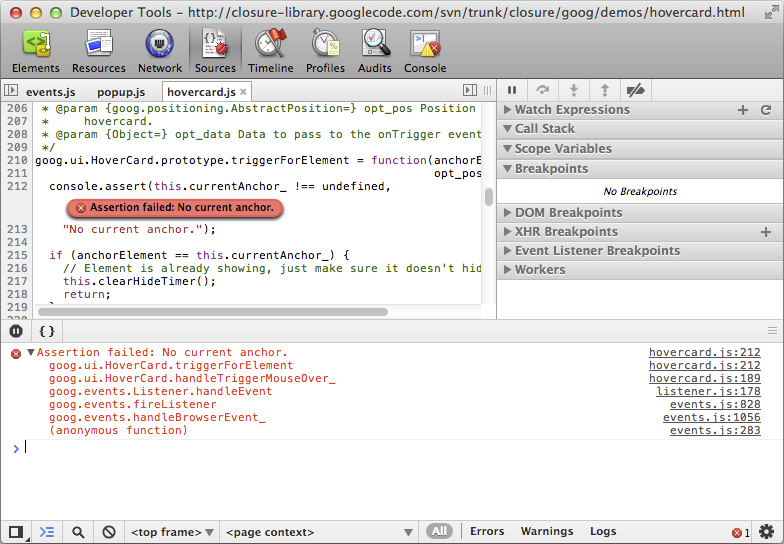Toggle pretty print curly braces button
The image size is (784, 544).
[47, 331]
